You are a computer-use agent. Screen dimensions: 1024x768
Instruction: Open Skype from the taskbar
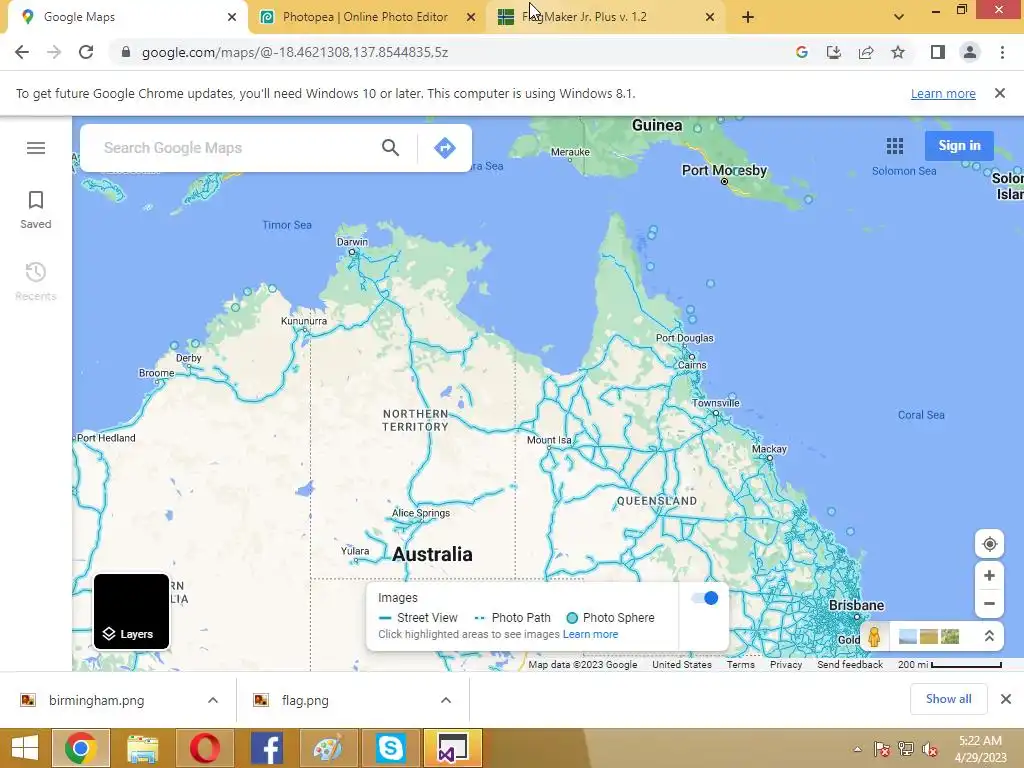pos(391,748)
